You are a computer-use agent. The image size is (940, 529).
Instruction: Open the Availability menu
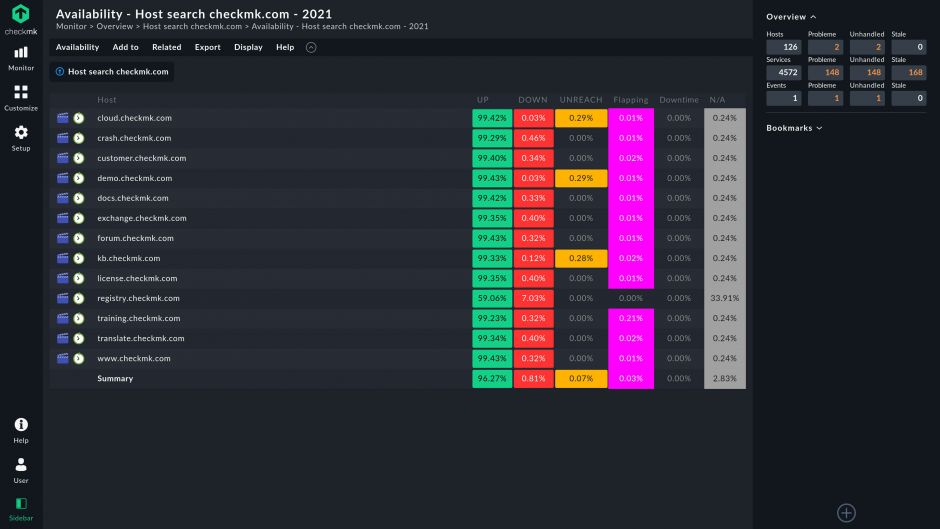point(77,47)
